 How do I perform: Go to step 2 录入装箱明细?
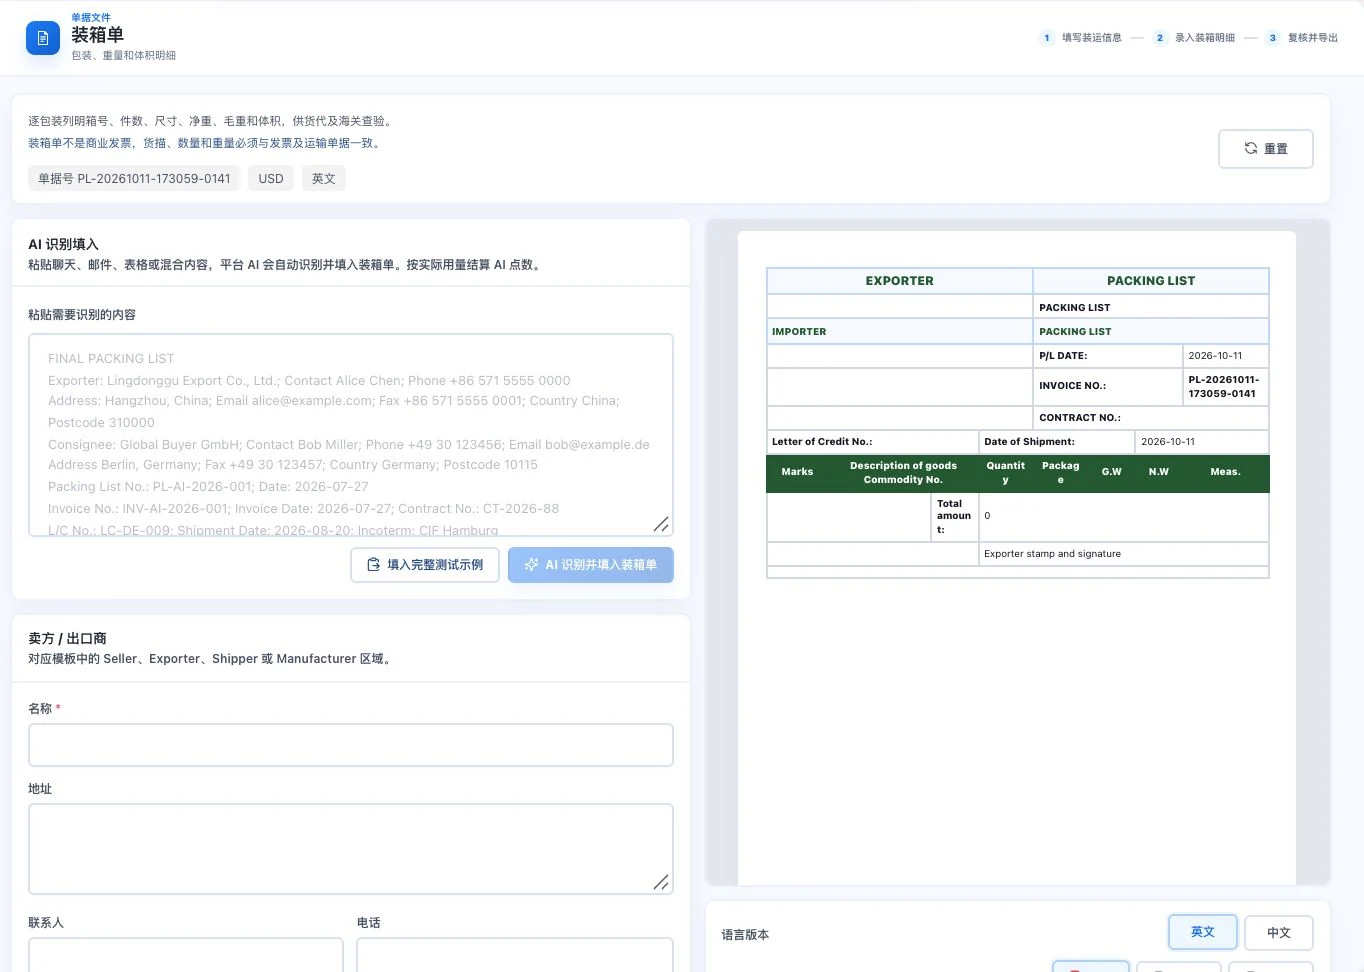click(1194, 38)
